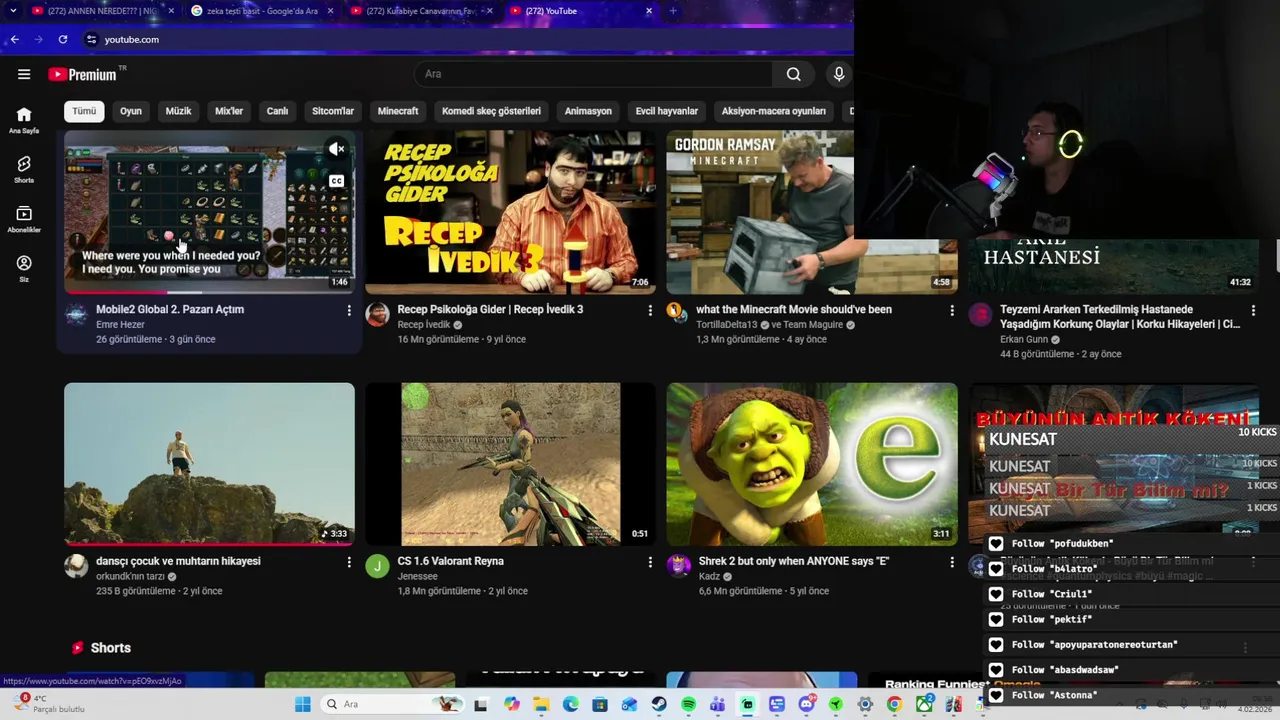Go to Ana Sayfa in sidebar
This screenshot has width=1280, height=720.
[24, 120]
